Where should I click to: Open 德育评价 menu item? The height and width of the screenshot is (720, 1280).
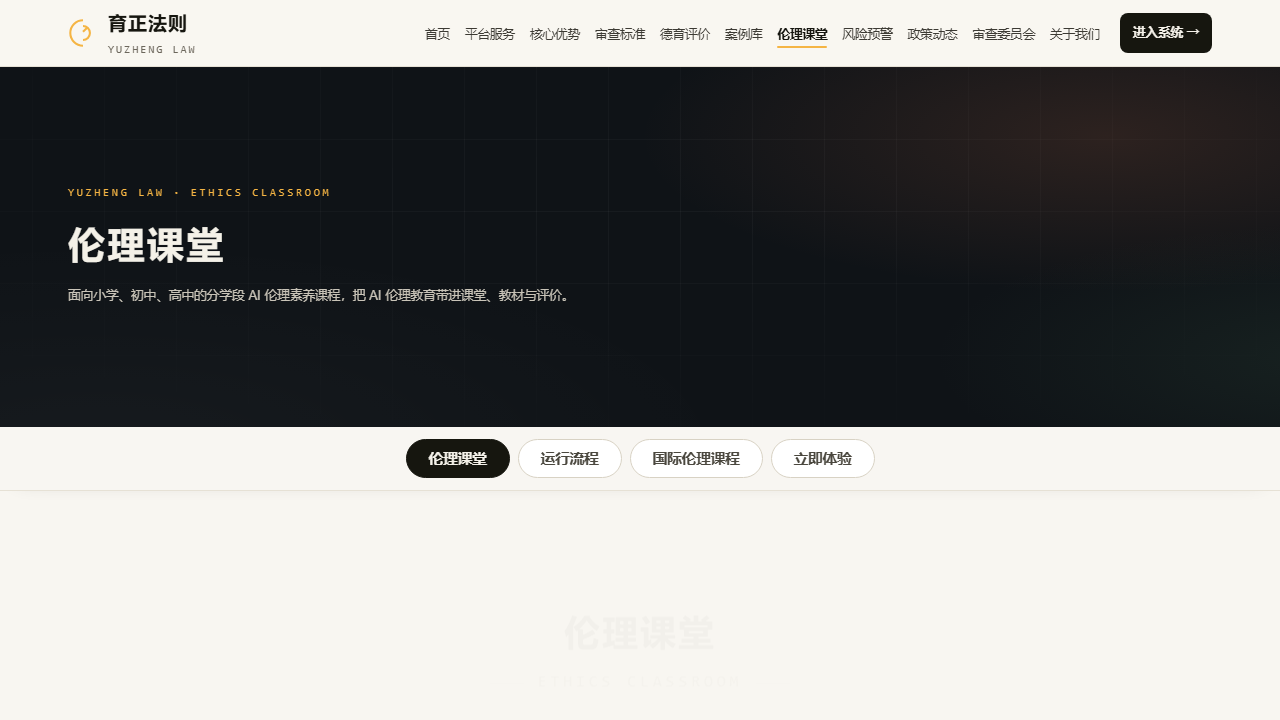pyautogui.click(x=685, y=34)
